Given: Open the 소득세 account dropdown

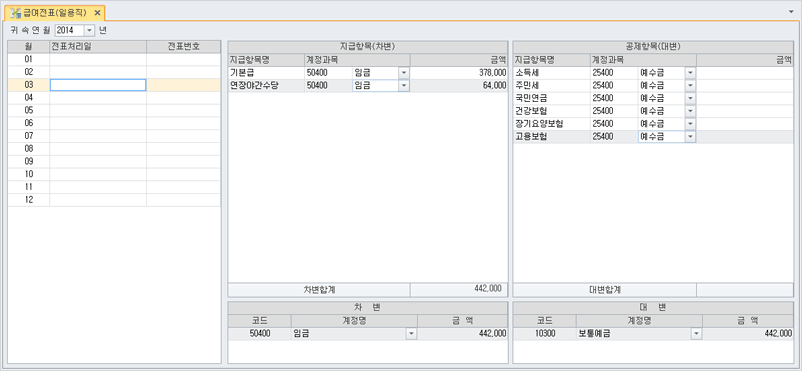Looking at the screenshot, I should 690,73.
